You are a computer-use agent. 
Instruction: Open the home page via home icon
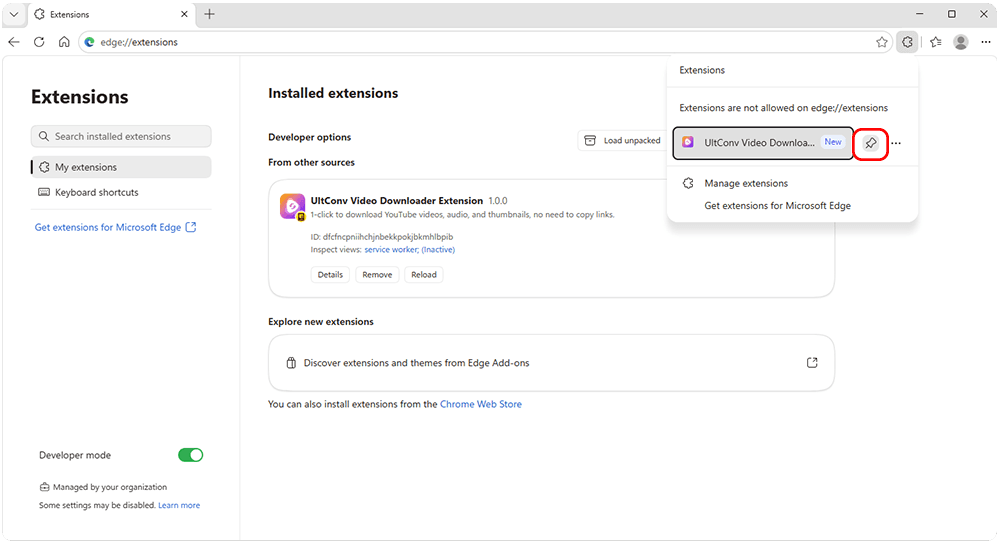pyautogui.click(x=64, y=42)
